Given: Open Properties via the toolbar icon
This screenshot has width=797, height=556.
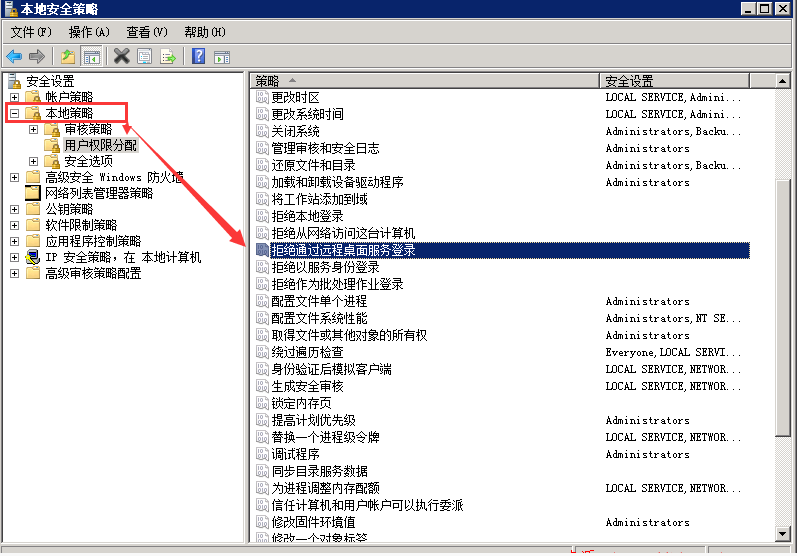Looking at the screenshot, I should (145, 56).
